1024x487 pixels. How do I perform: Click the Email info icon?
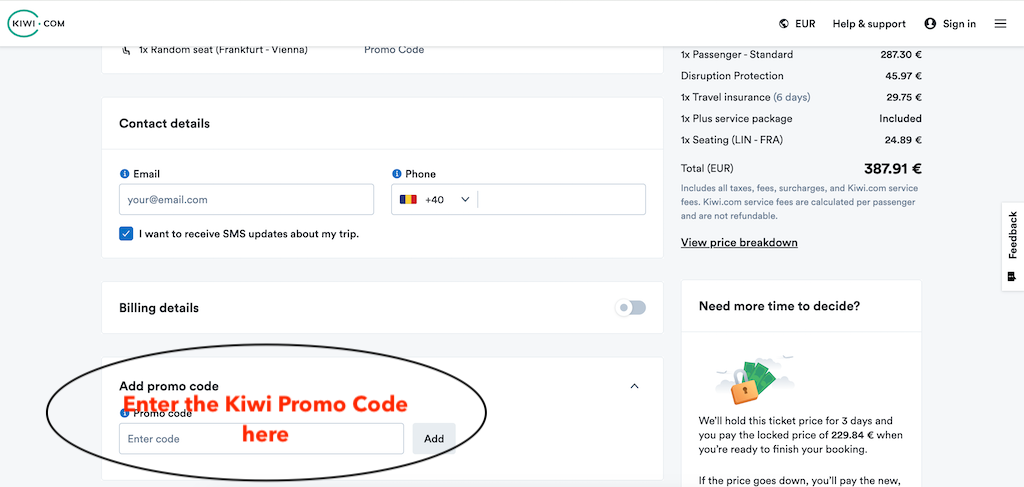point(124,173)
